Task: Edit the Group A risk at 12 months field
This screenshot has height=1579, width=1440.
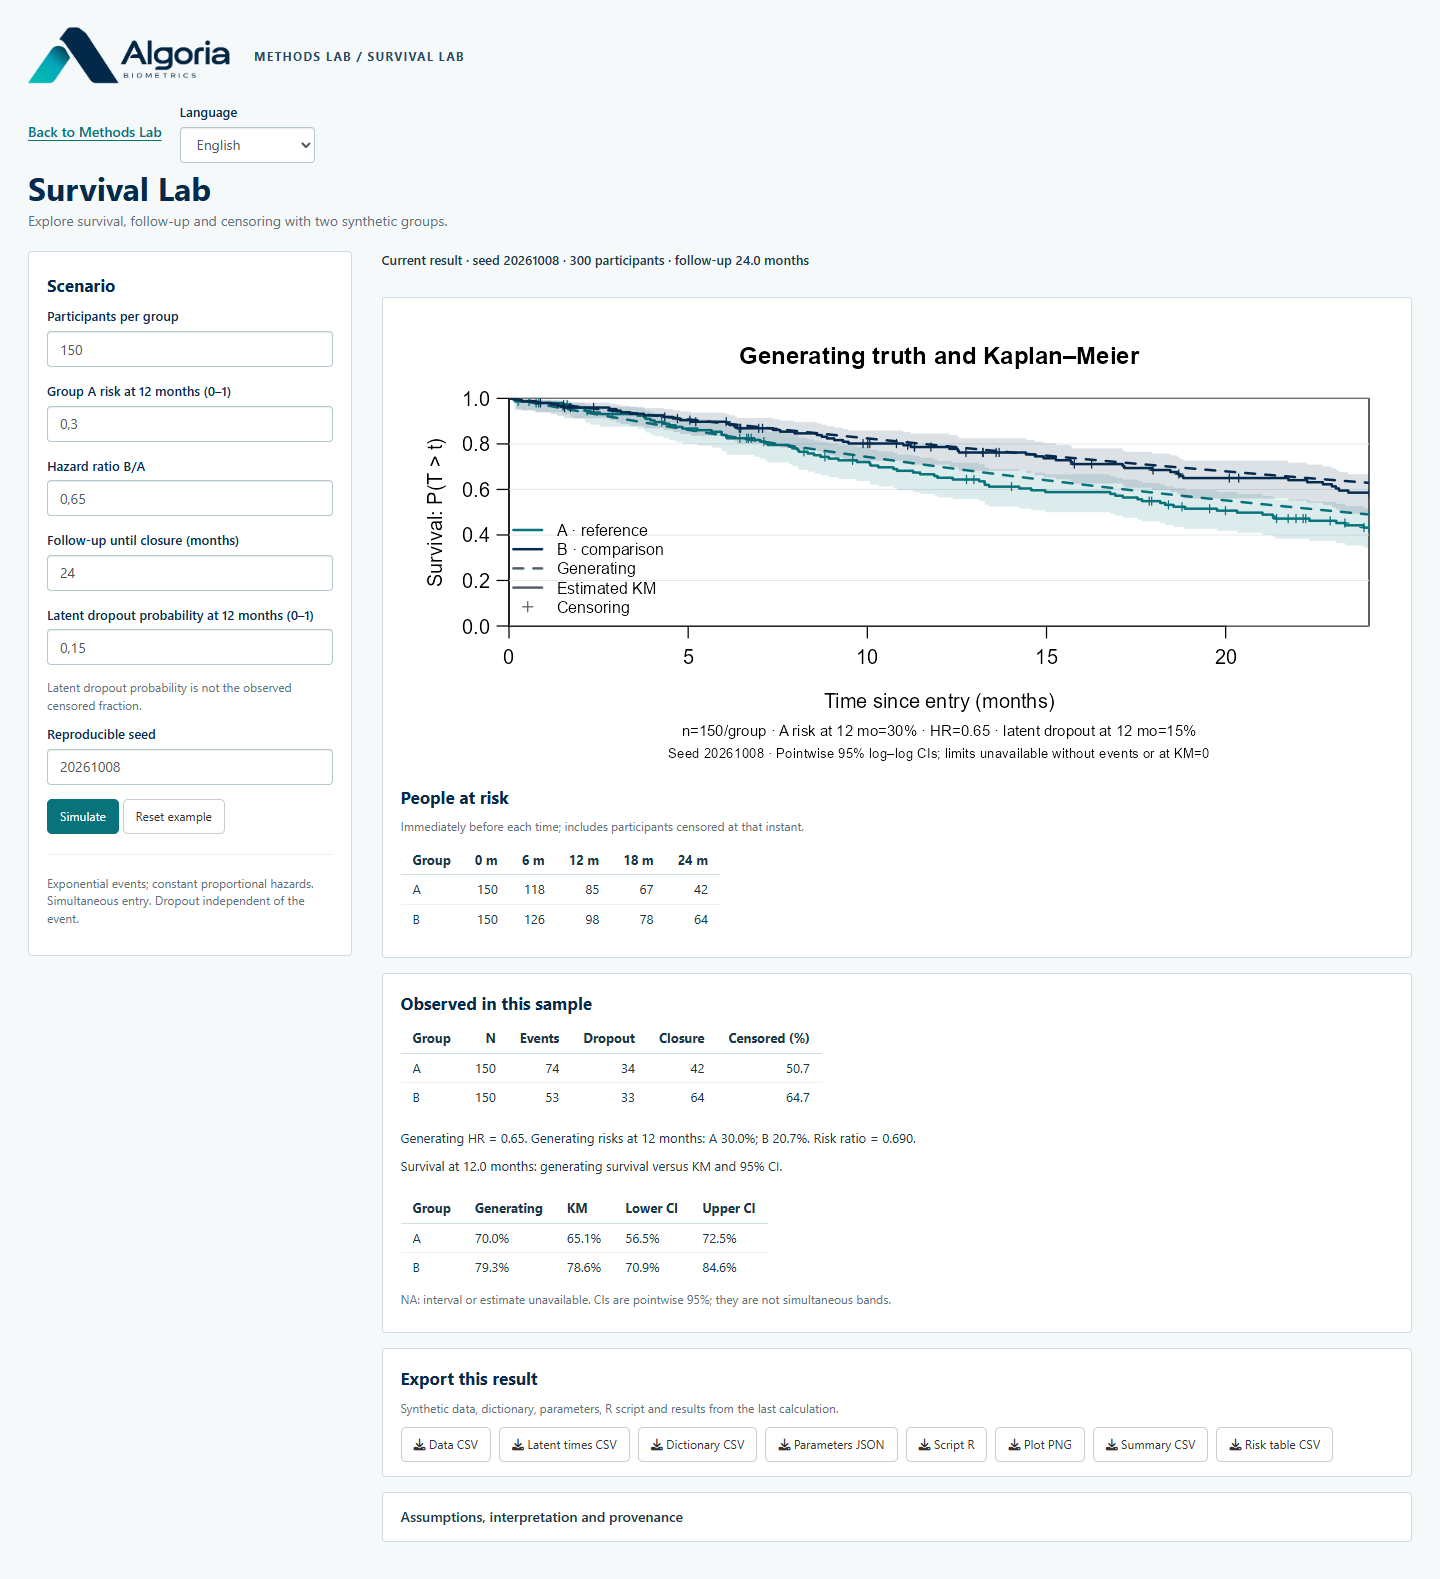Action: [190, 424]
